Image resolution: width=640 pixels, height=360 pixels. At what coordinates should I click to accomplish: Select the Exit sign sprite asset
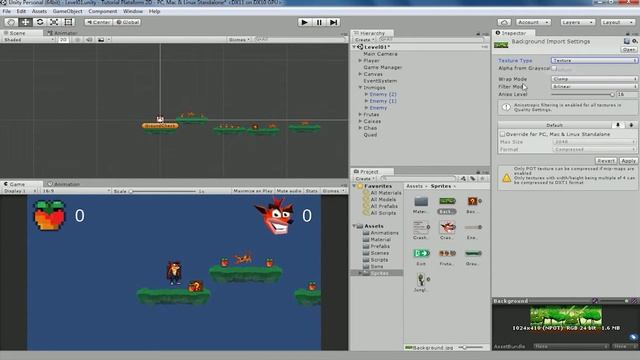pos(421,253)
